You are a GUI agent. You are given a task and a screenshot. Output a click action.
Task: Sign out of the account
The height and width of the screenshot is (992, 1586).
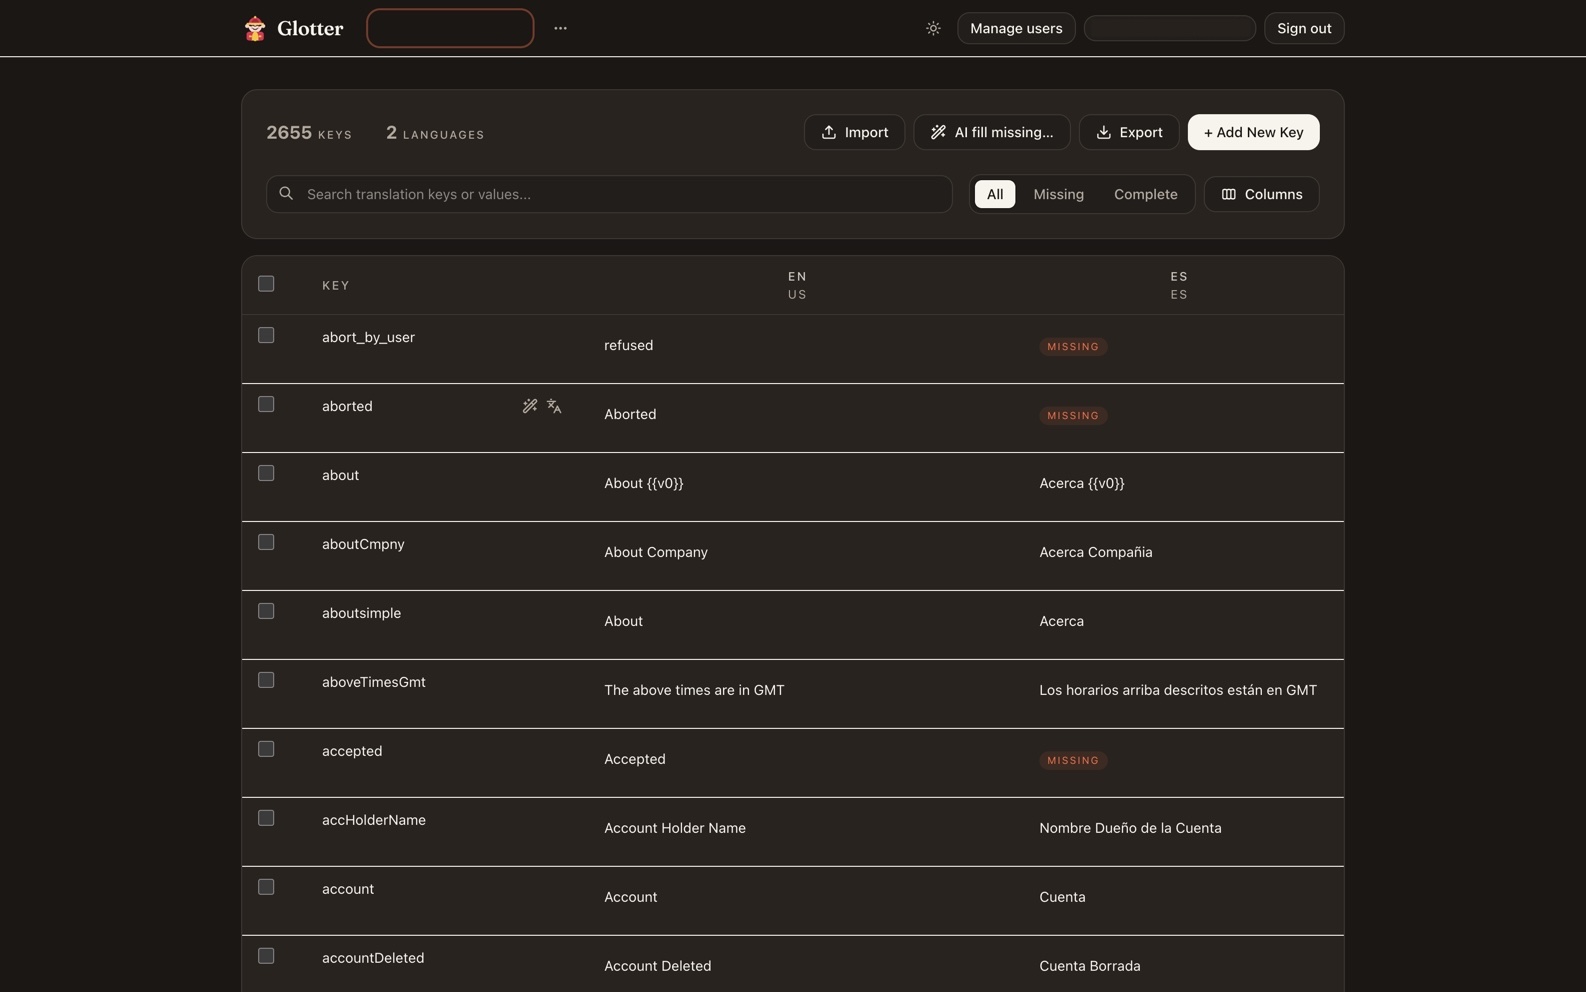point(1304,28)
